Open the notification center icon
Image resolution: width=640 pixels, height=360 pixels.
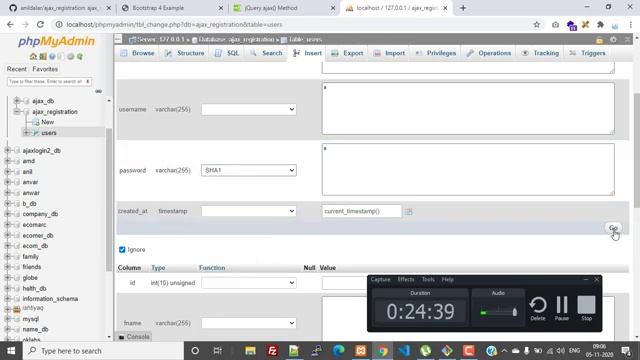click(626, 351)
